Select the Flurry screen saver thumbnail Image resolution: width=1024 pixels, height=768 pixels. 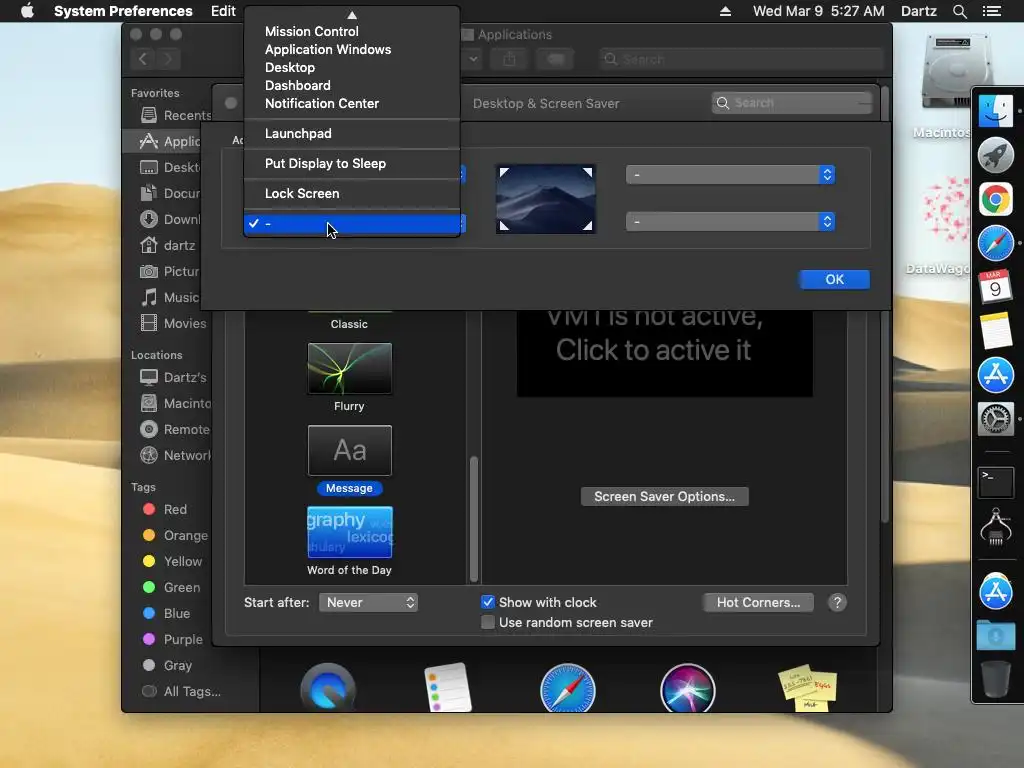[349, 368]
